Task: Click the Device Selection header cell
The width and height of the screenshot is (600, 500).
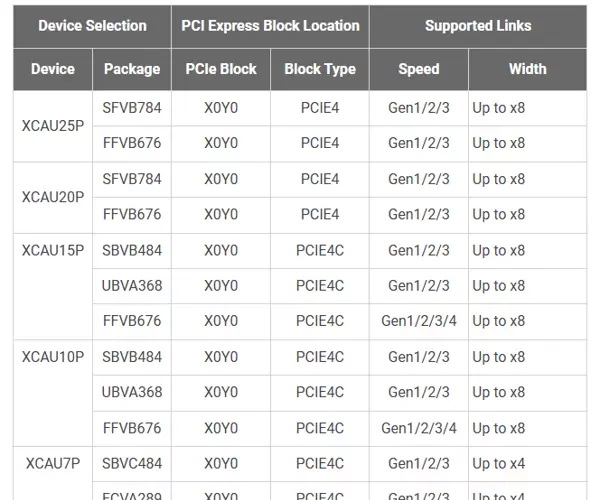Action: pos(92,26)
